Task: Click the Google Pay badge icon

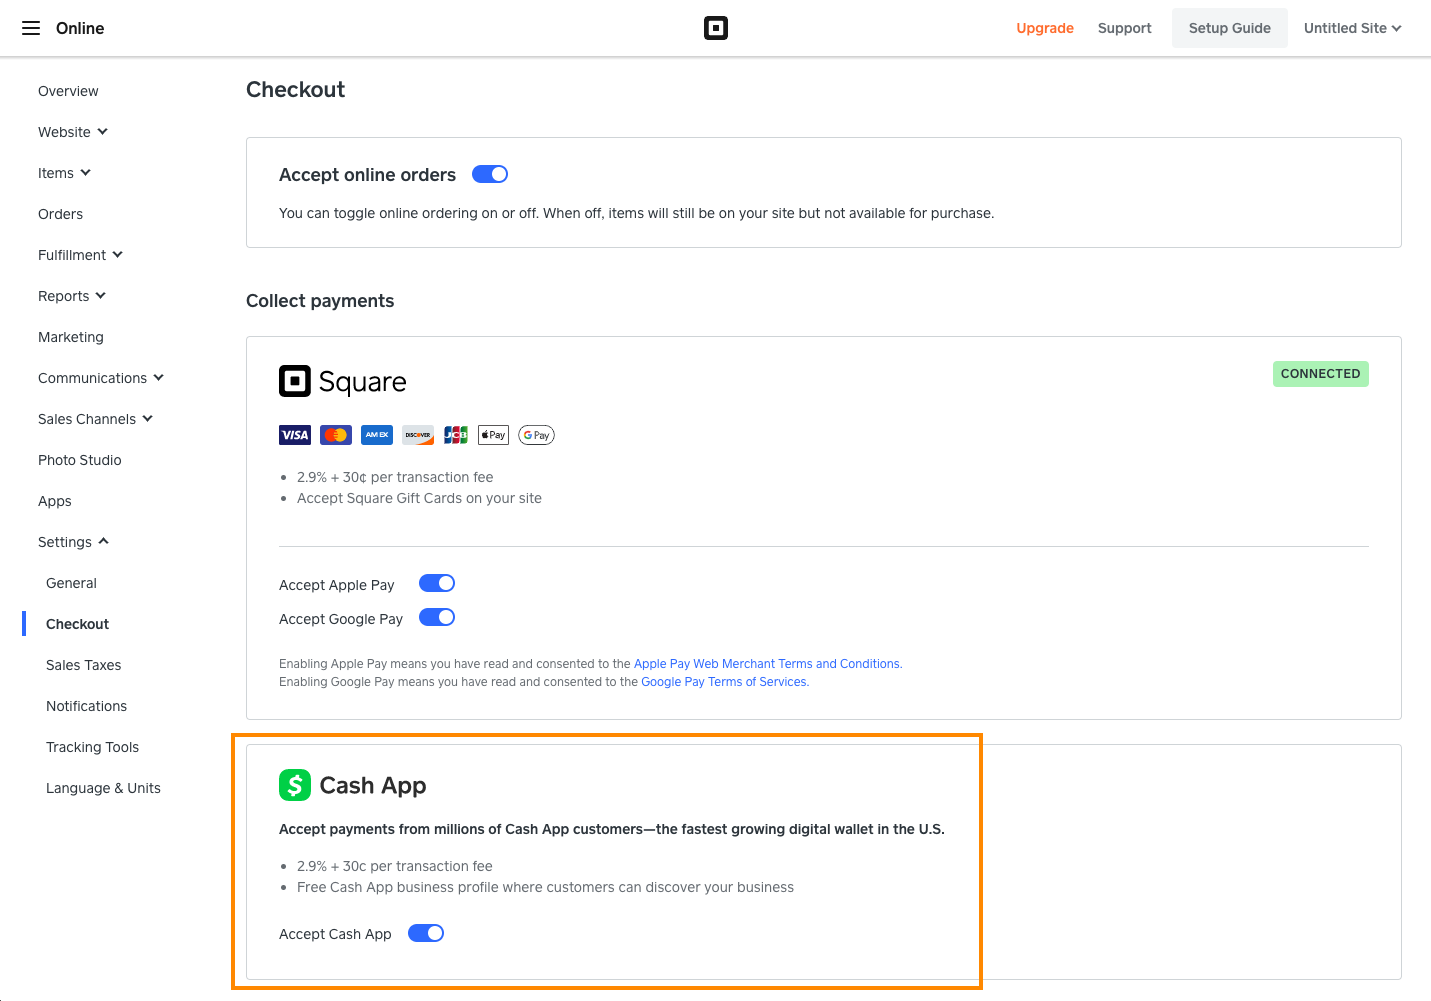Action: (536, 435)
